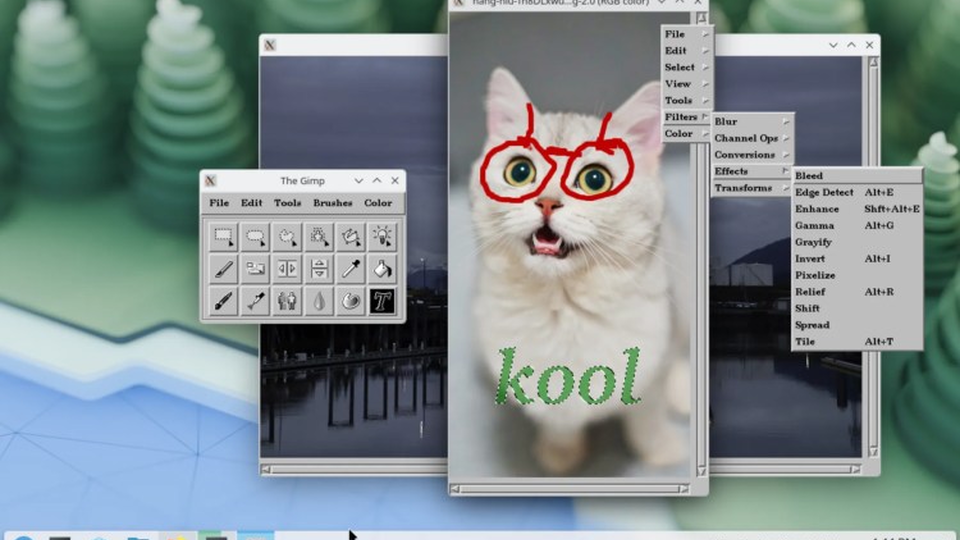Select the elliptical selection tool
The image size is (960, 540).
255,237
